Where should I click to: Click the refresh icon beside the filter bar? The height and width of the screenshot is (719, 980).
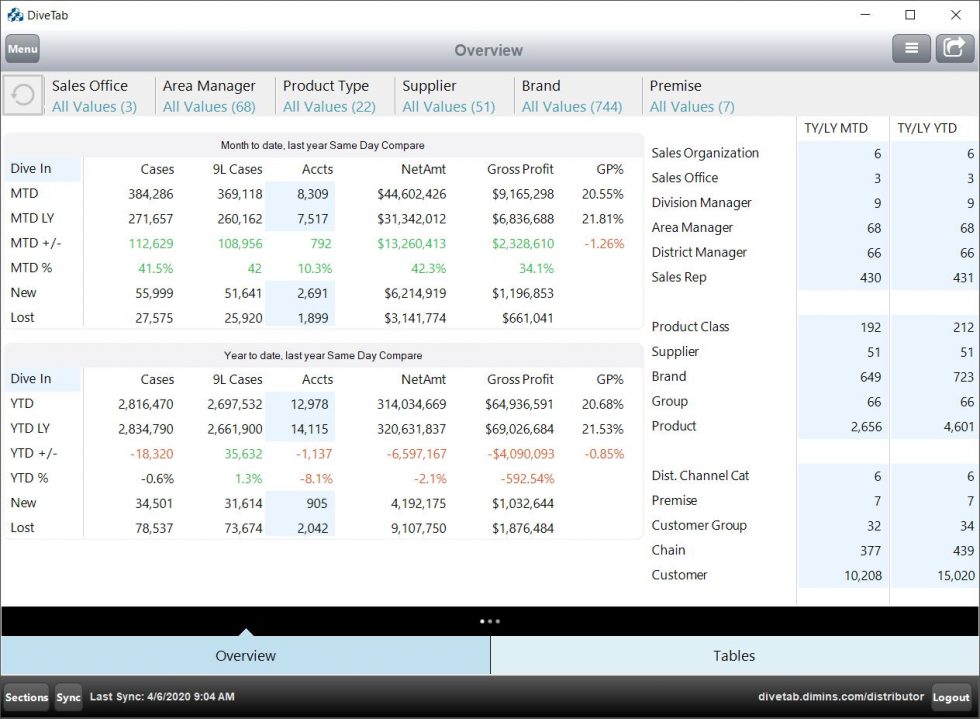[x=22, y=95]
